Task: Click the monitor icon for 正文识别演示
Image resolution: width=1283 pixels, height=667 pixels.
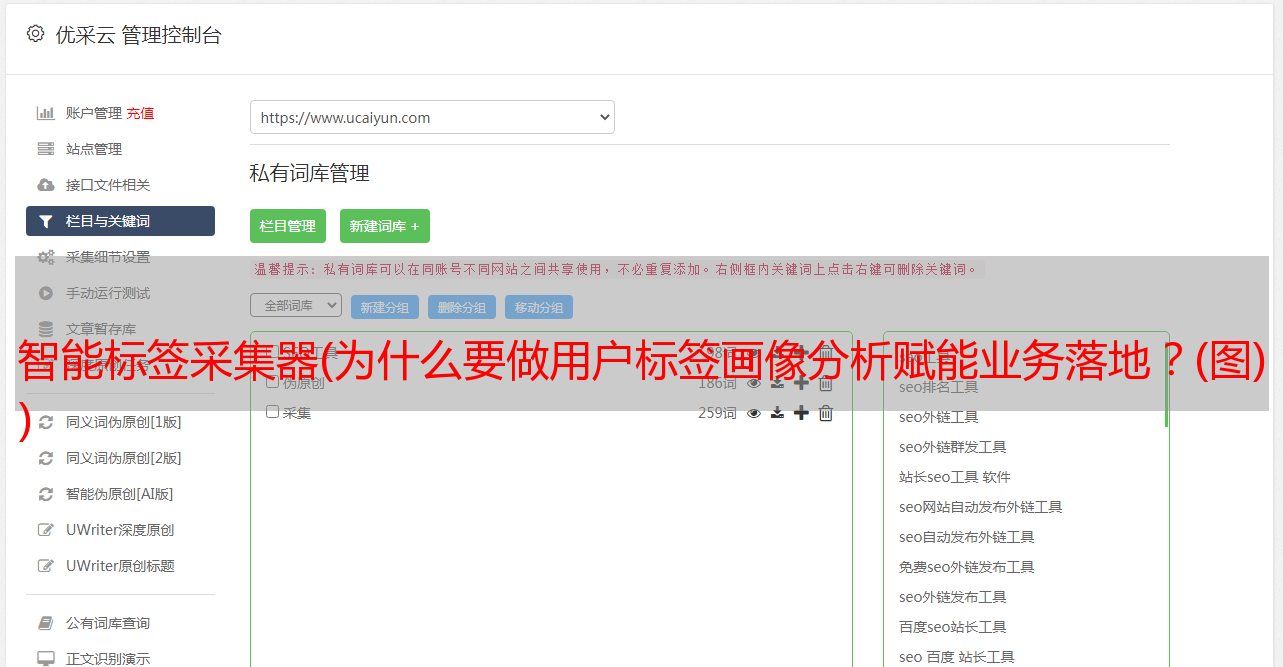Action: (x=46, y=659)
